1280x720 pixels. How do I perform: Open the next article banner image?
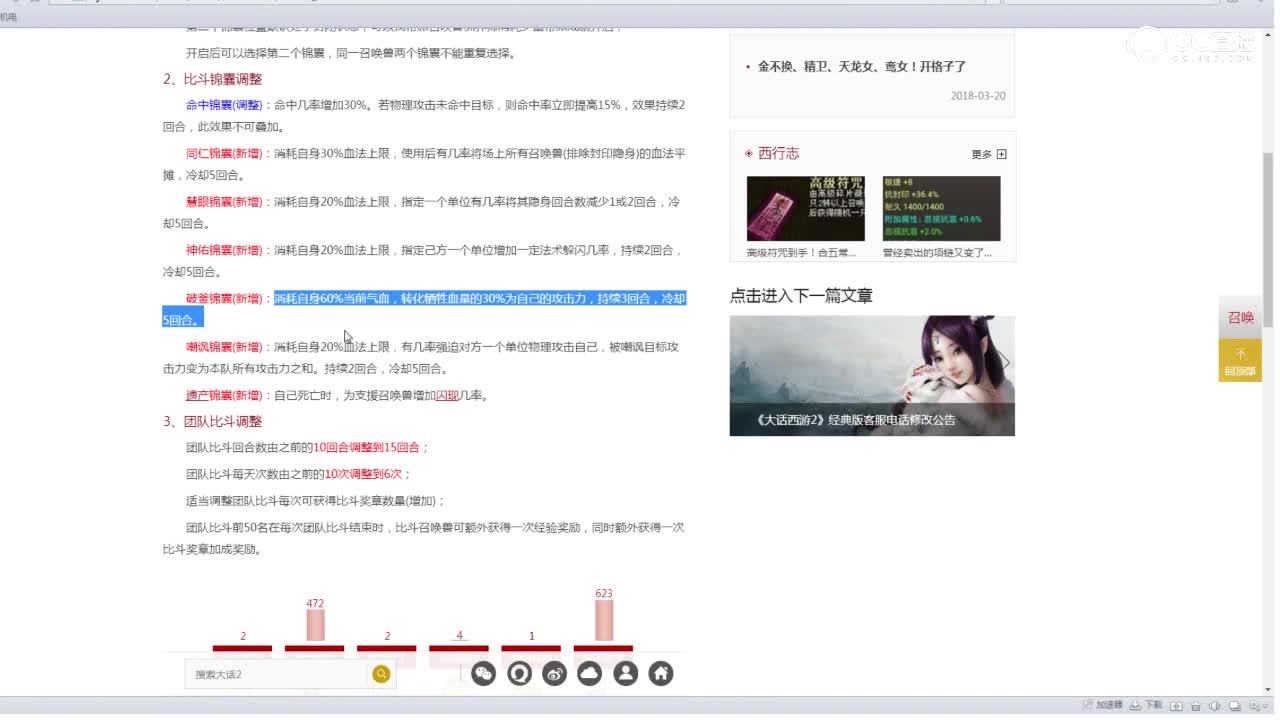(x=872, y=376)
